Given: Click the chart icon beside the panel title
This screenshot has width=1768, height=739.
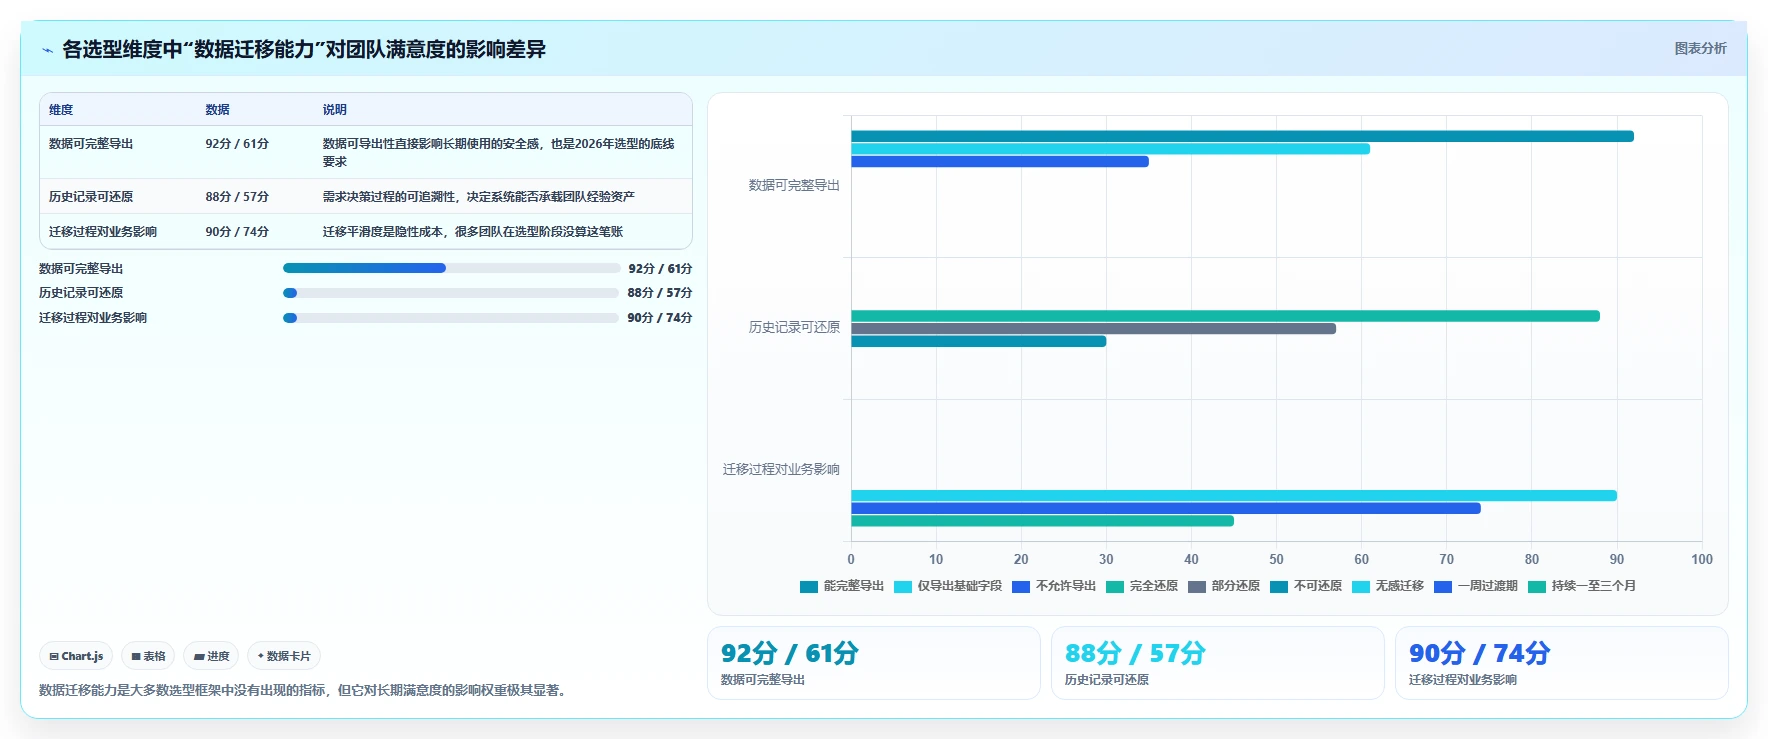Looking at the screenshot, I should (x=47, y=50).
